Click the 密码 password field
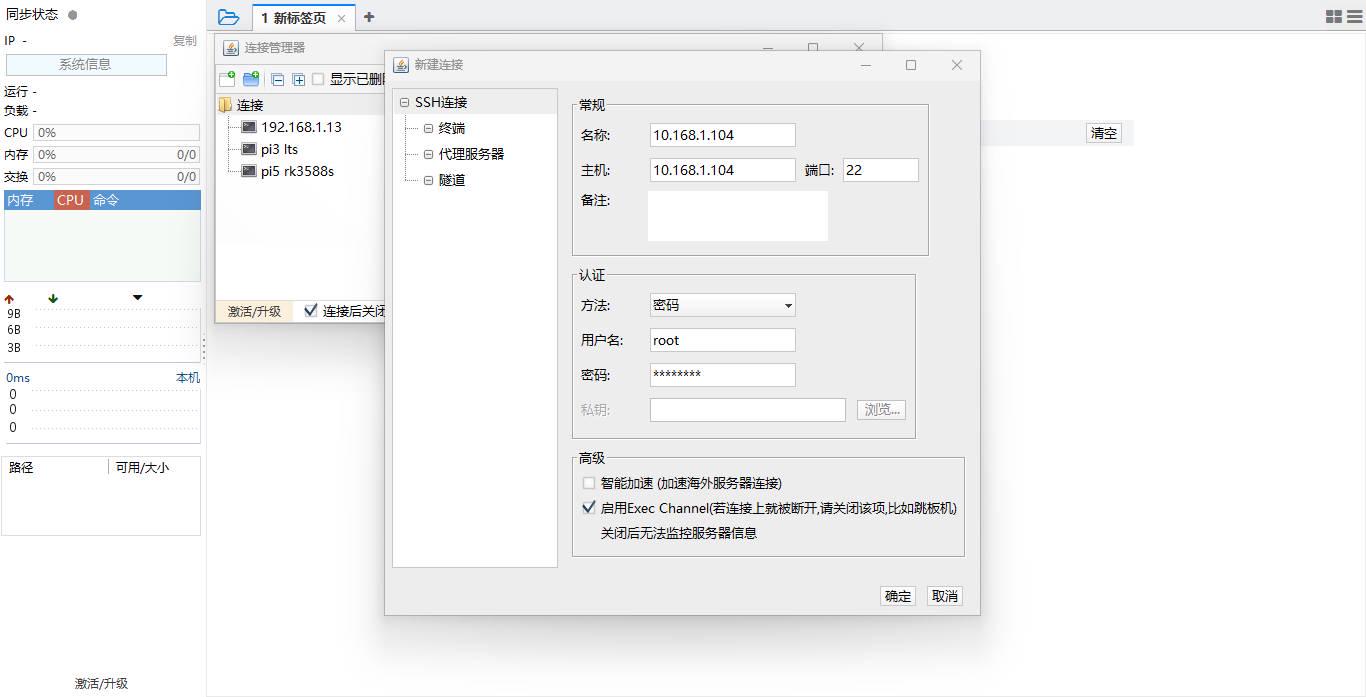 click(x=722, y=375)
